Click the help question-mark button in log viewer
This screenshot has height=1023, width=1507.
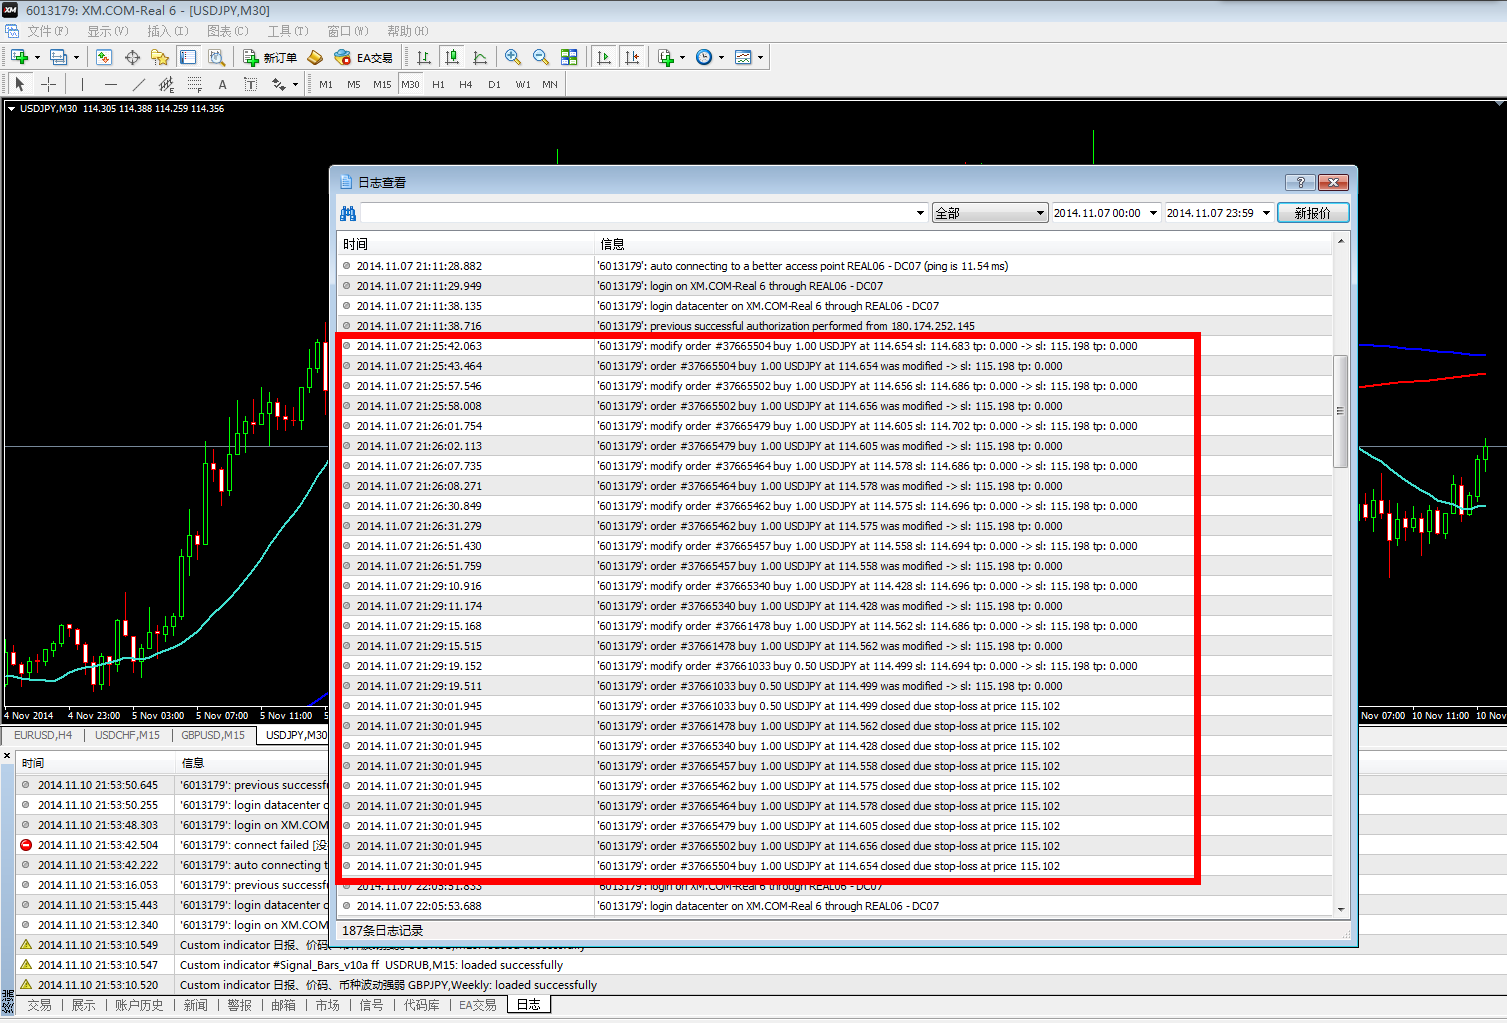(1300, 182)
